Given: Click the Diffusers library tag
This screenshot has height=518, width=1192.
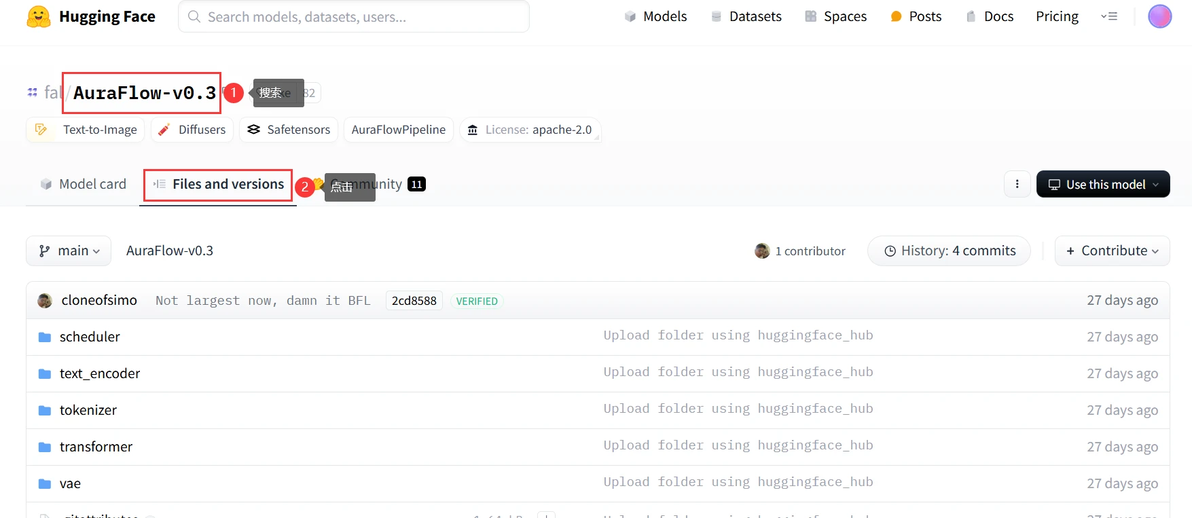Looking at the screenshot, I should (x=192, y=130).
